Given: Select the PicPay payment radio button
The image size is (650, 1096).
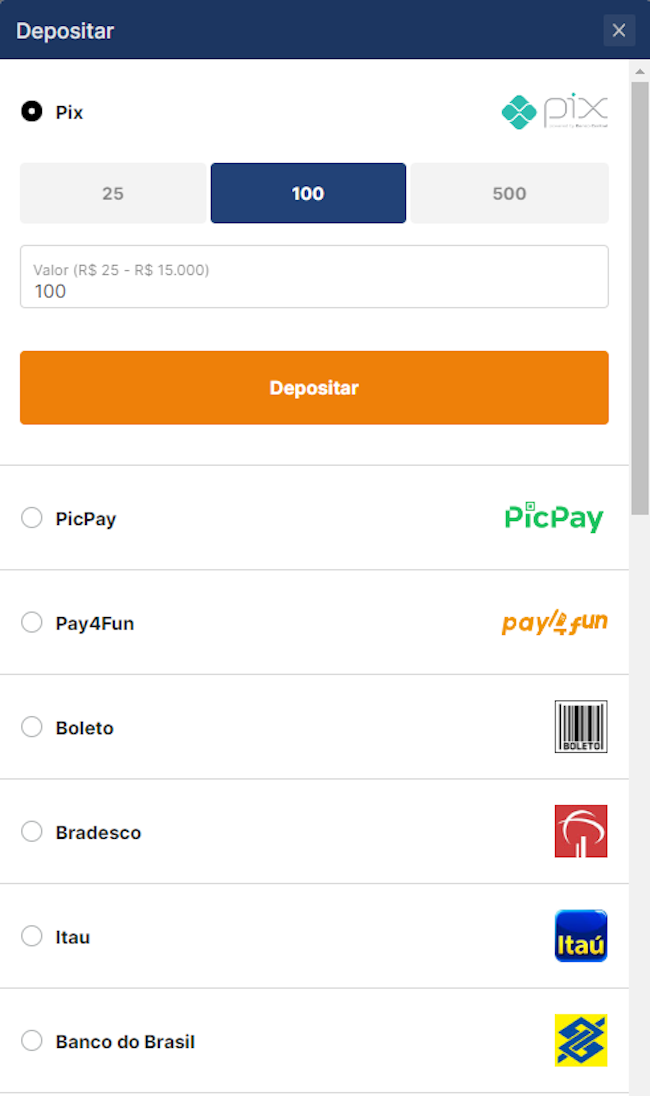Looking at the screenshot, I should tap(31, 517).
